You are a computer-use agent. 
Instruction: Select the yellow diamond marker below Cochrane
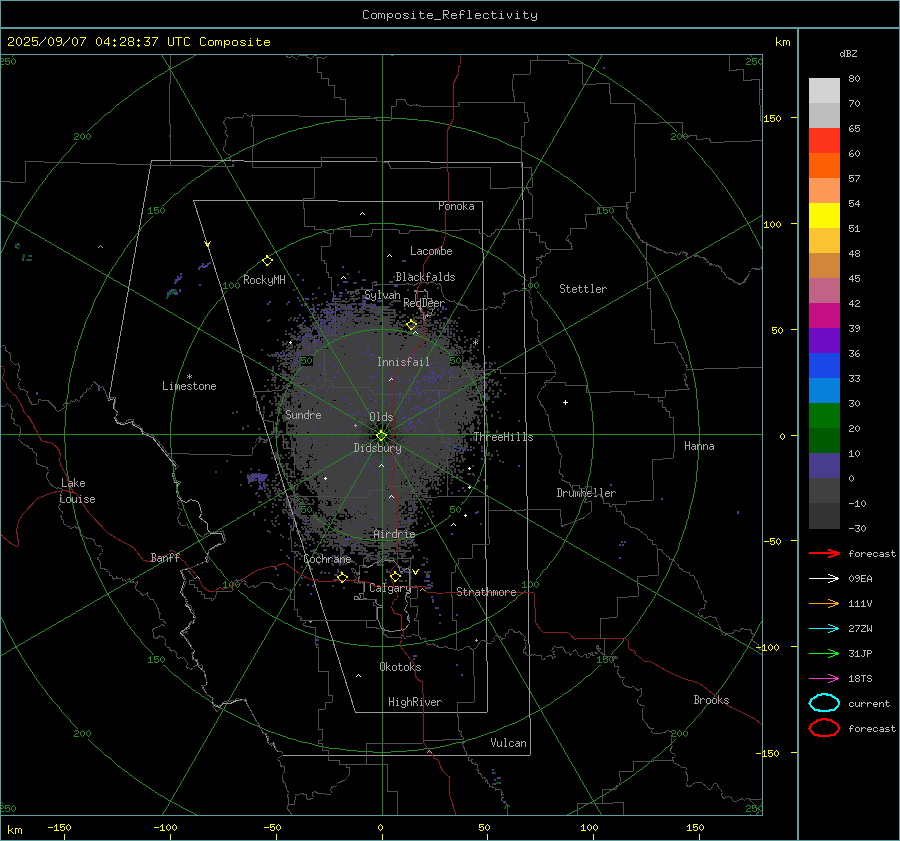(x=342, y=577)
